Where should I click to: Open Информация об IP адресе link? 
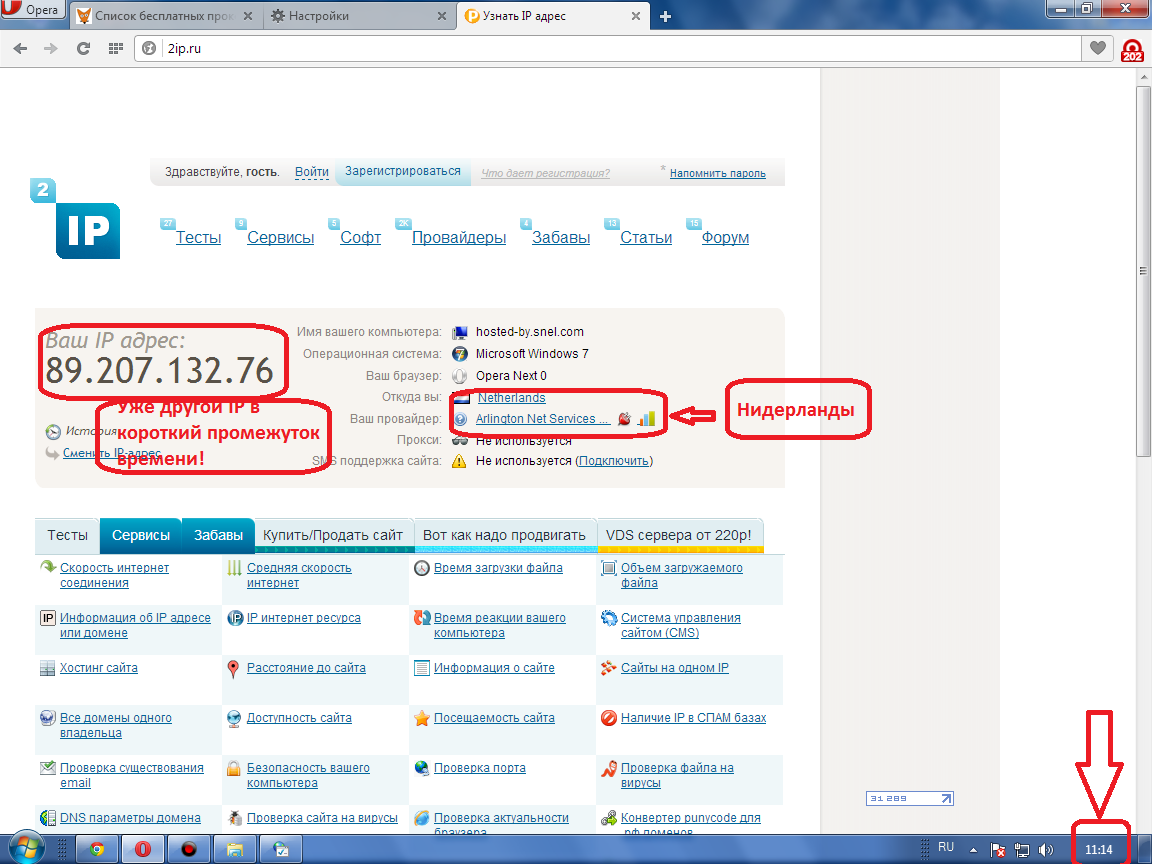135,625
